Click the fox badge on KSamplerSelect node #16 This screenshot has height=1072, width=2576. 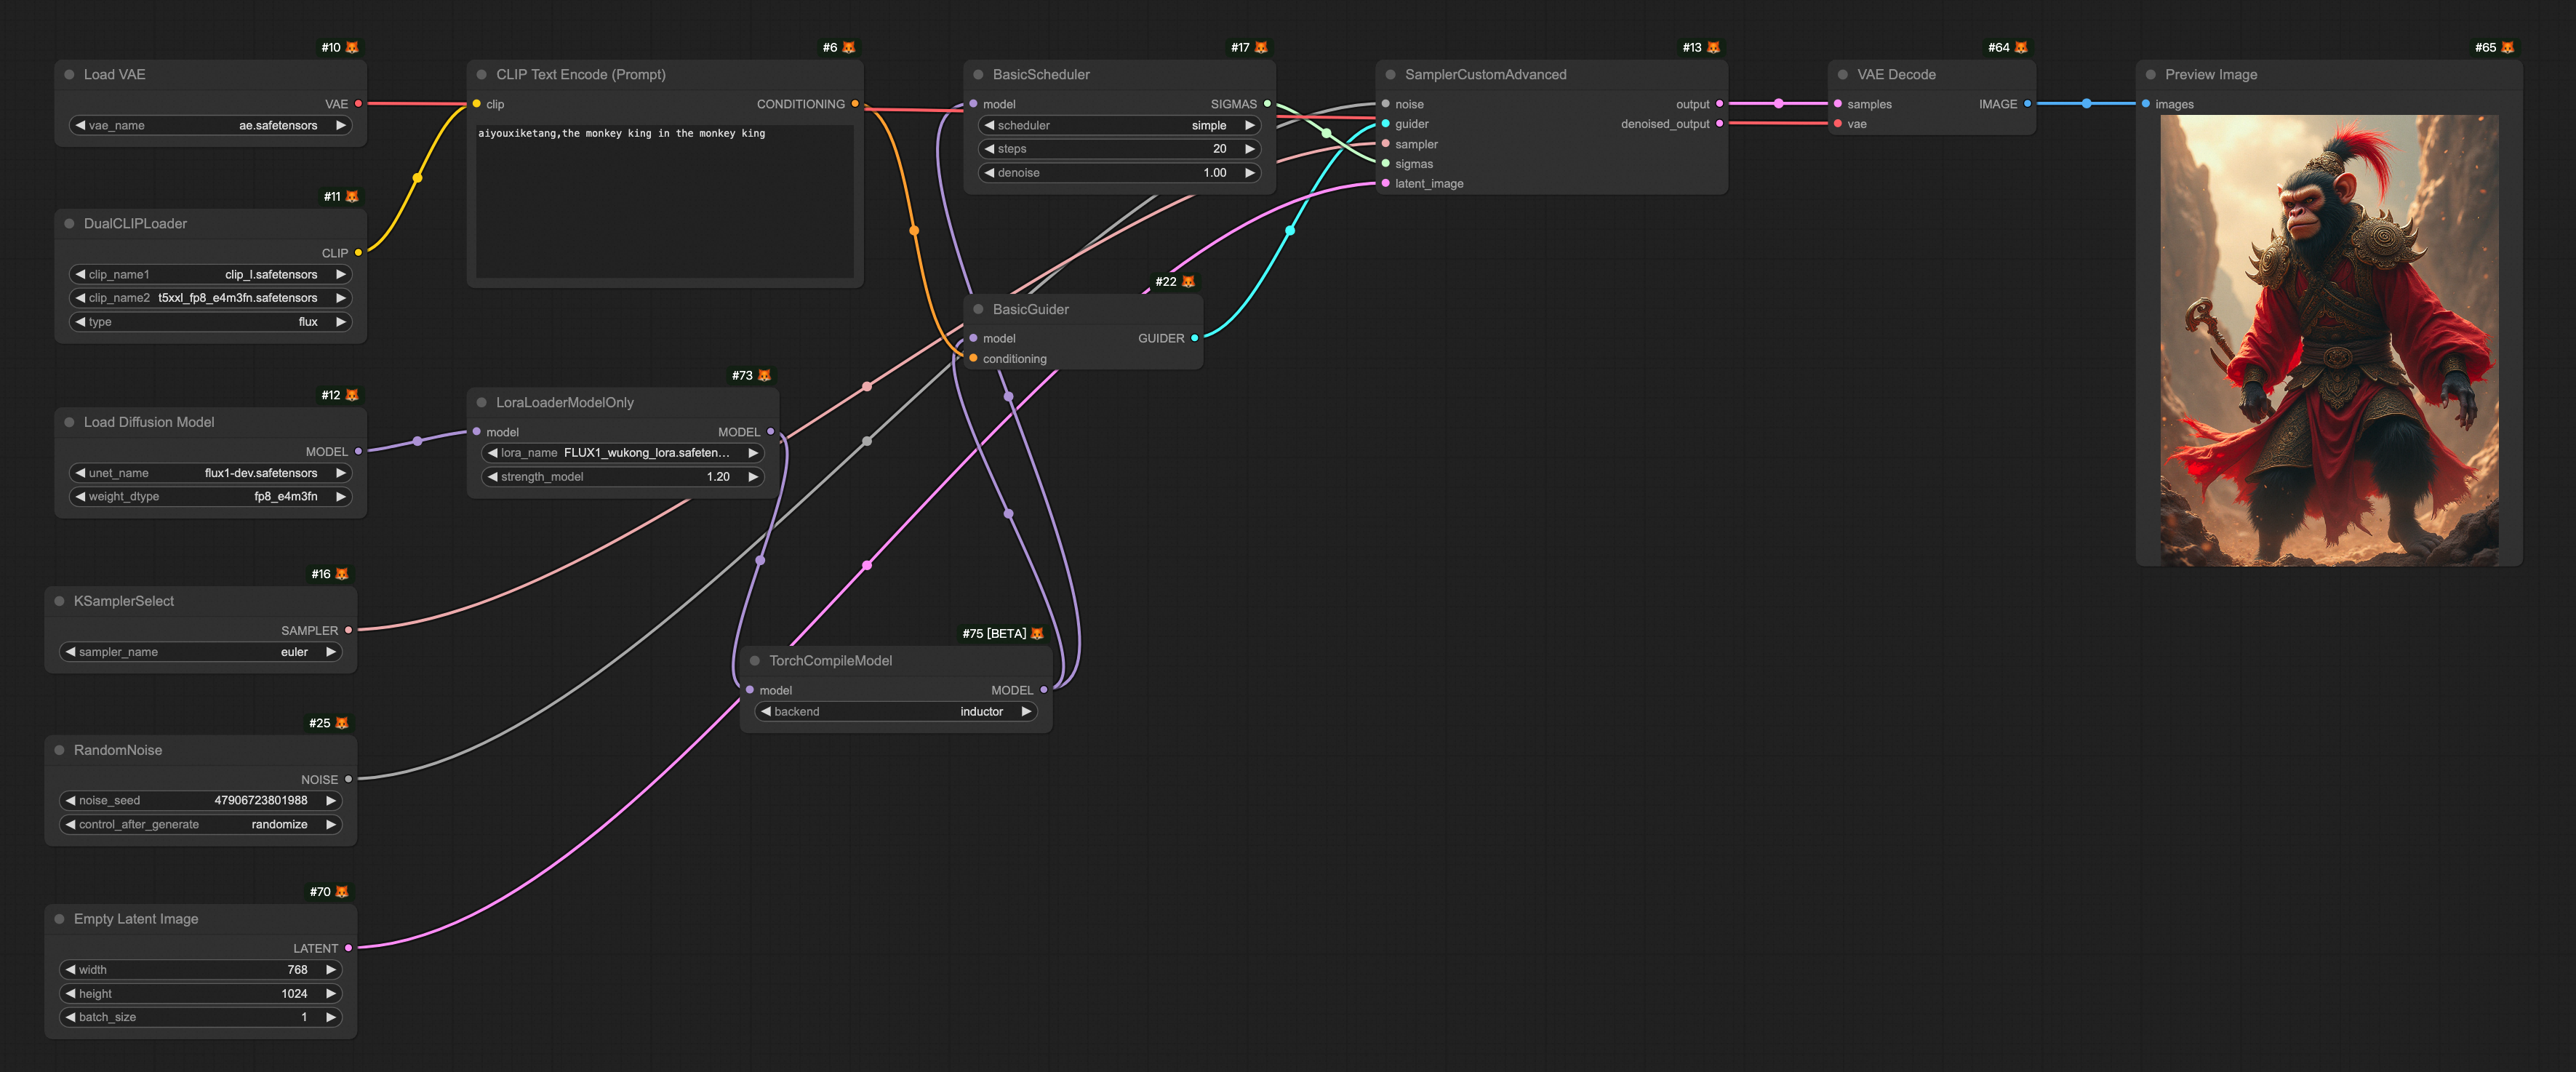point(342,574)
